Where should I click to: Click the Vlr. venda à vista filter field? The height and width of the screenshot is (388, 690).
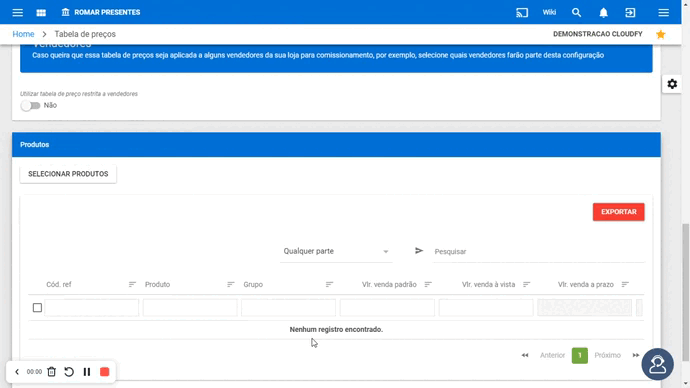[486, 307]
